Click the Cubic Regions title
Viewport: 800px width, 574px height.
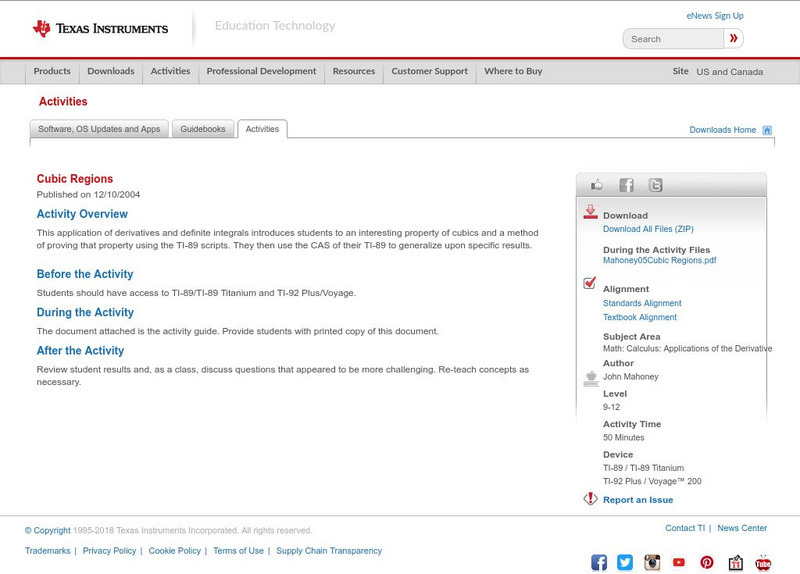point(74,179)
